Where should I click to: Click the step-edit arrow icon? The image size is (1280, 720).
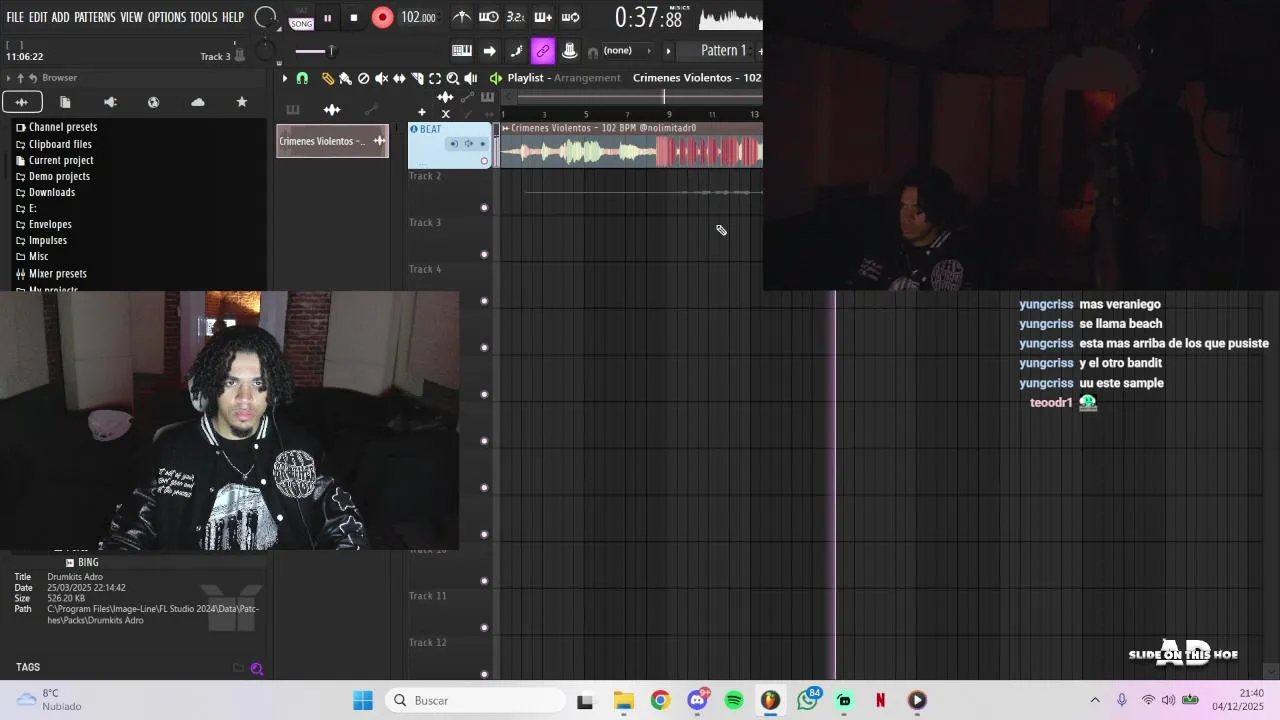click(x=489, y=51)
